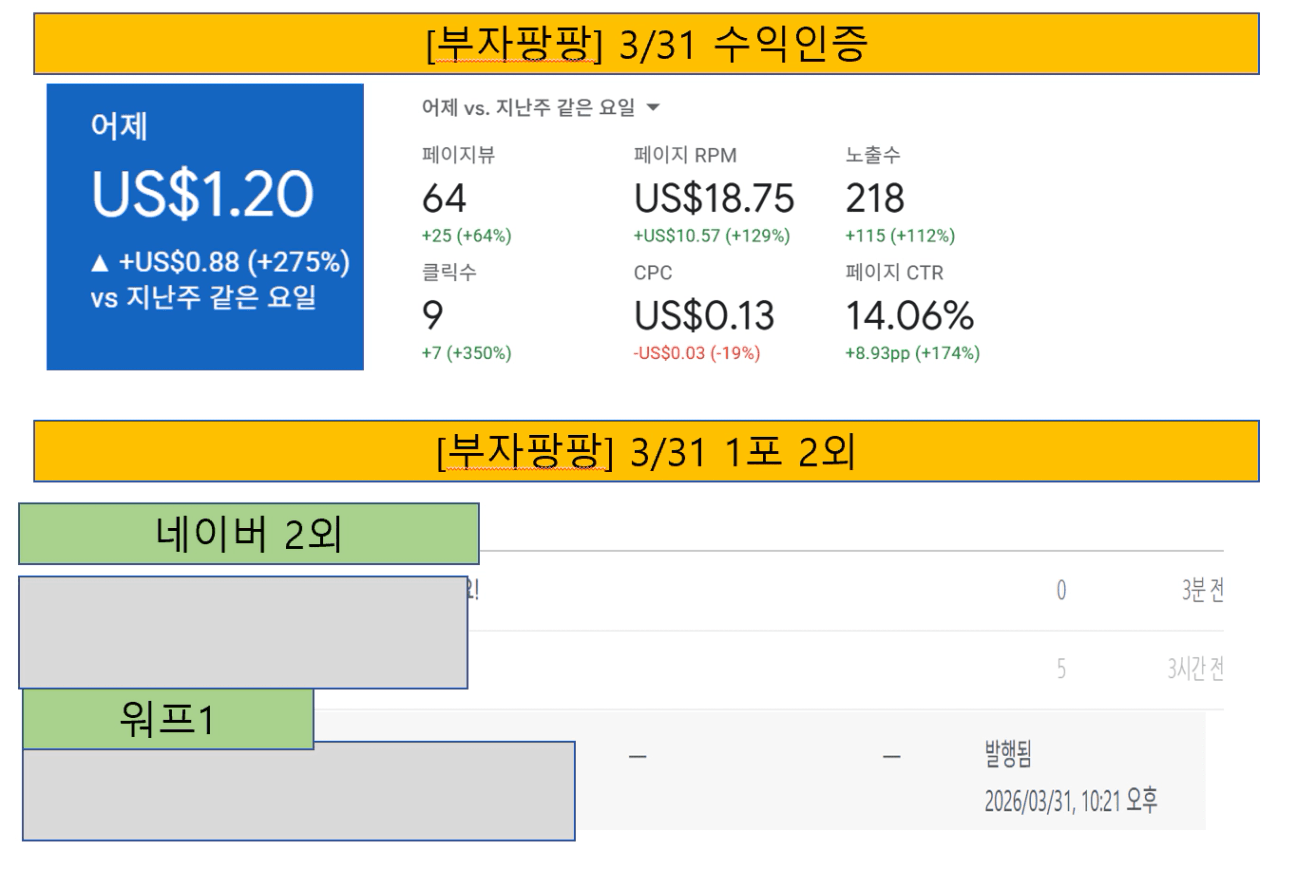Select the 페이지 RPM value US$18.75
The width and height of the screenshot is (1316, 888).
click(x=714, y=199)
